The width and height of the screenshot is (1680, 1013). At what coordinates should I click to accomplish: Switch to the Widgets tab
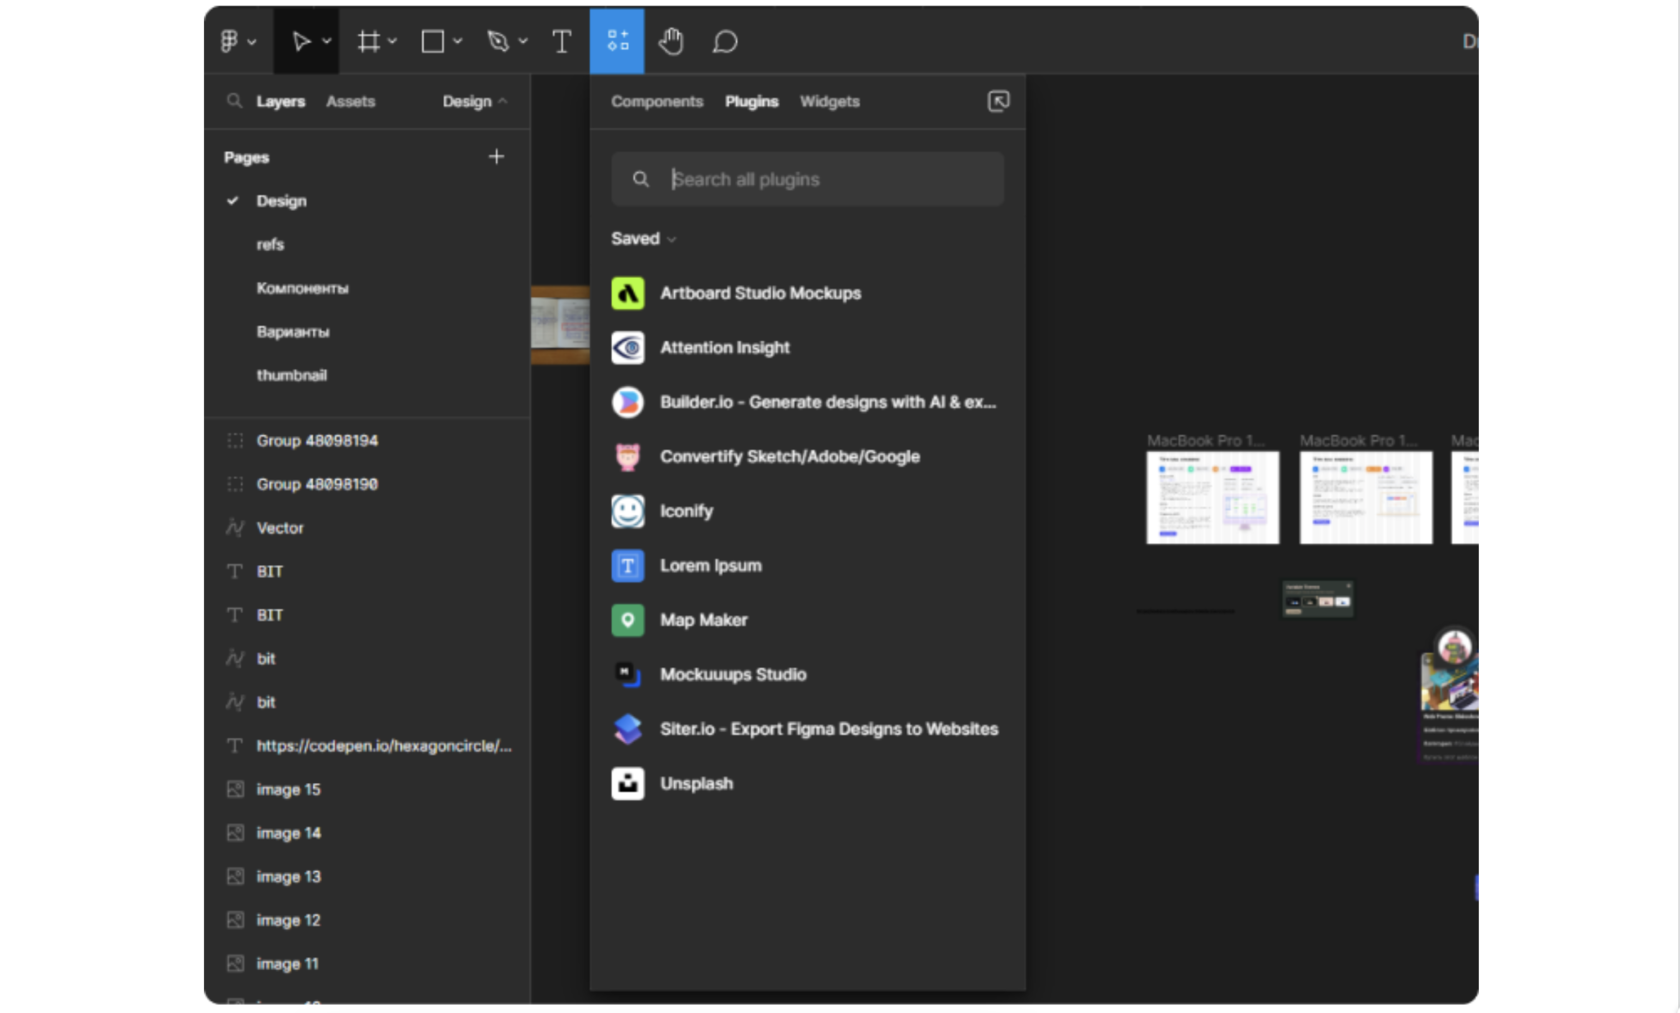(830, 101)
